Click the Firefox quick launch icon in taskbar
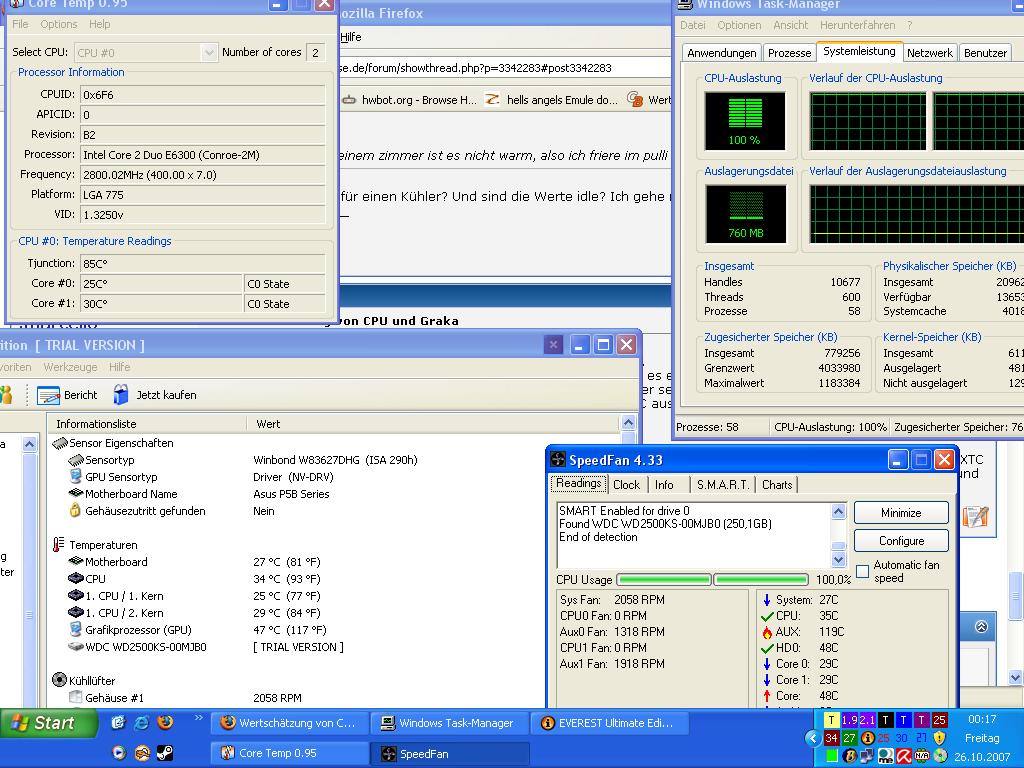This screenshot has height=768, width=1024. [165, 722]
